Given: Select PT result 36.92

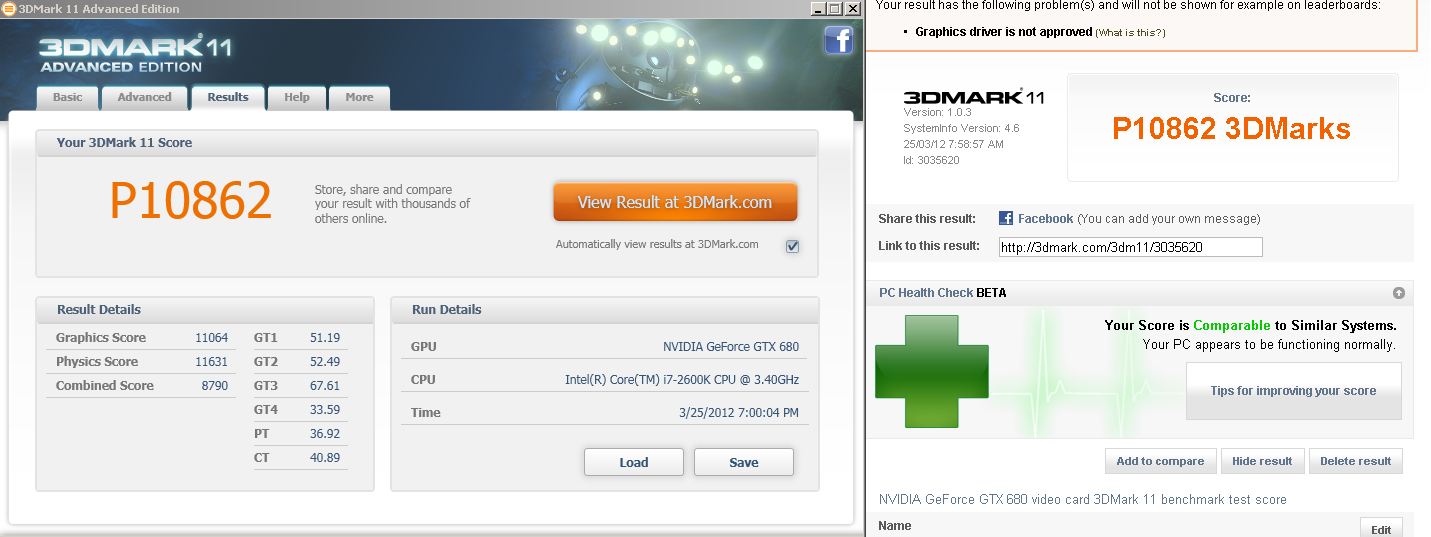Looking at the screenshot, I should (325, 434).
